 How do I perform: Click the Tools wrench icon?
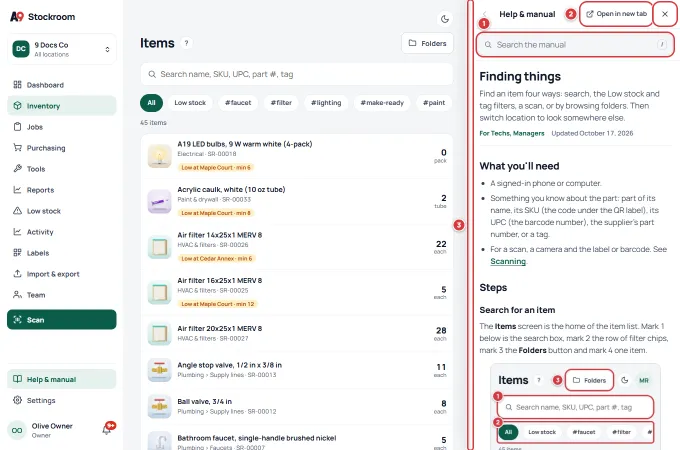tap(17, 168)
